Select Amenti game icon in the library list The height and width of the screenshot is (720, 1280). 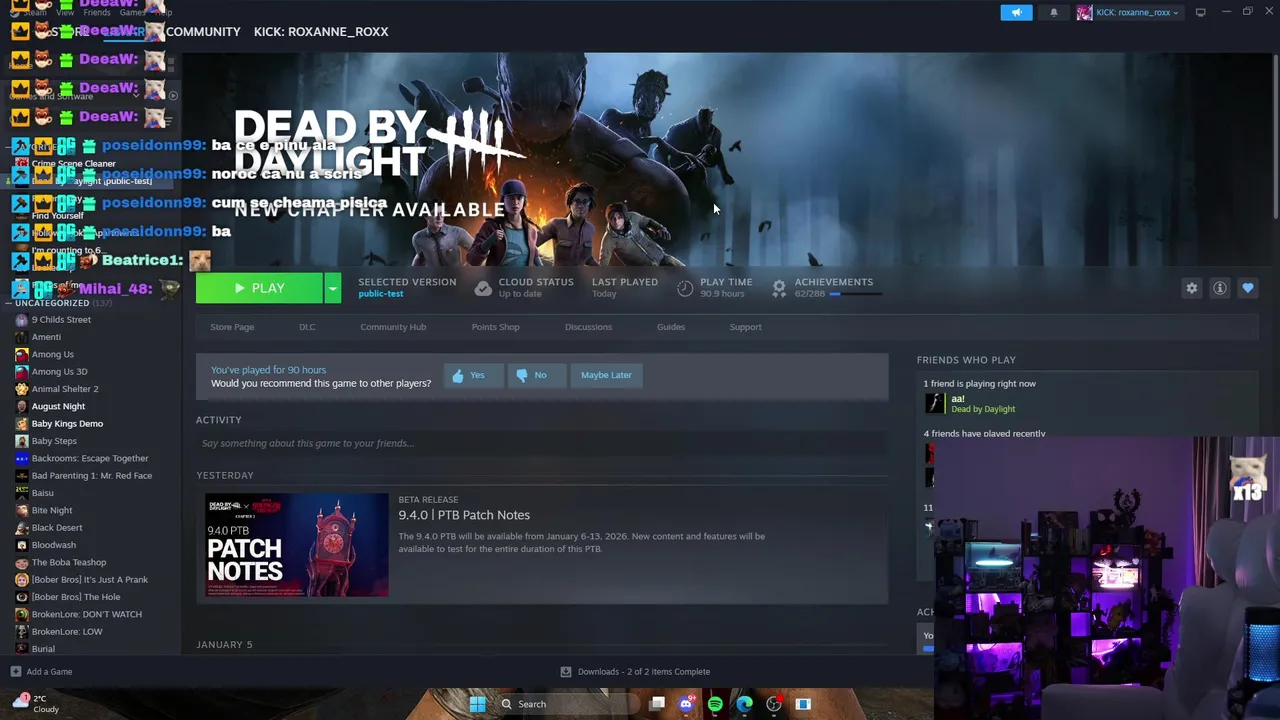(x=22, y=337)
